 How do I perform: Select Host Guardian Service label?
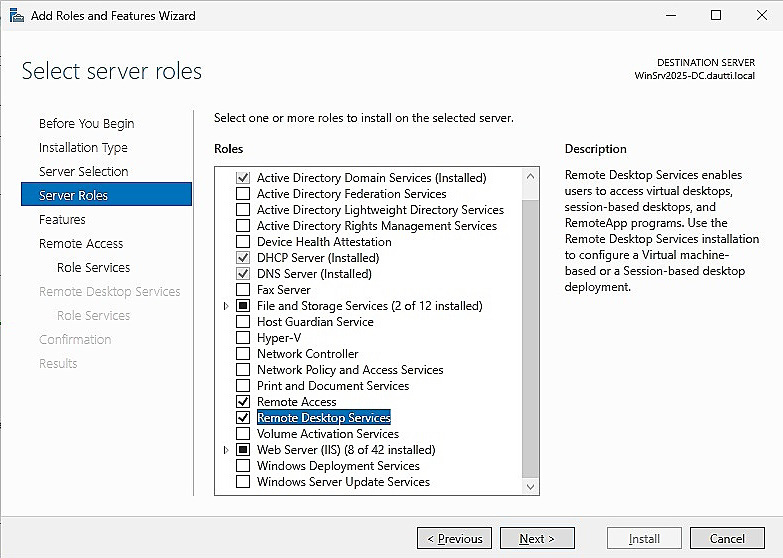pos(315,322)
